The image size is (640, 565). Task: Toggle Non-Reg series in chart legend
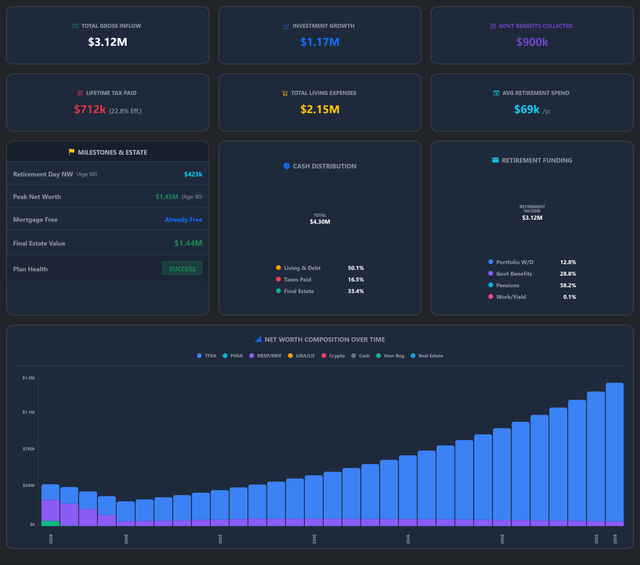(390, 356)
